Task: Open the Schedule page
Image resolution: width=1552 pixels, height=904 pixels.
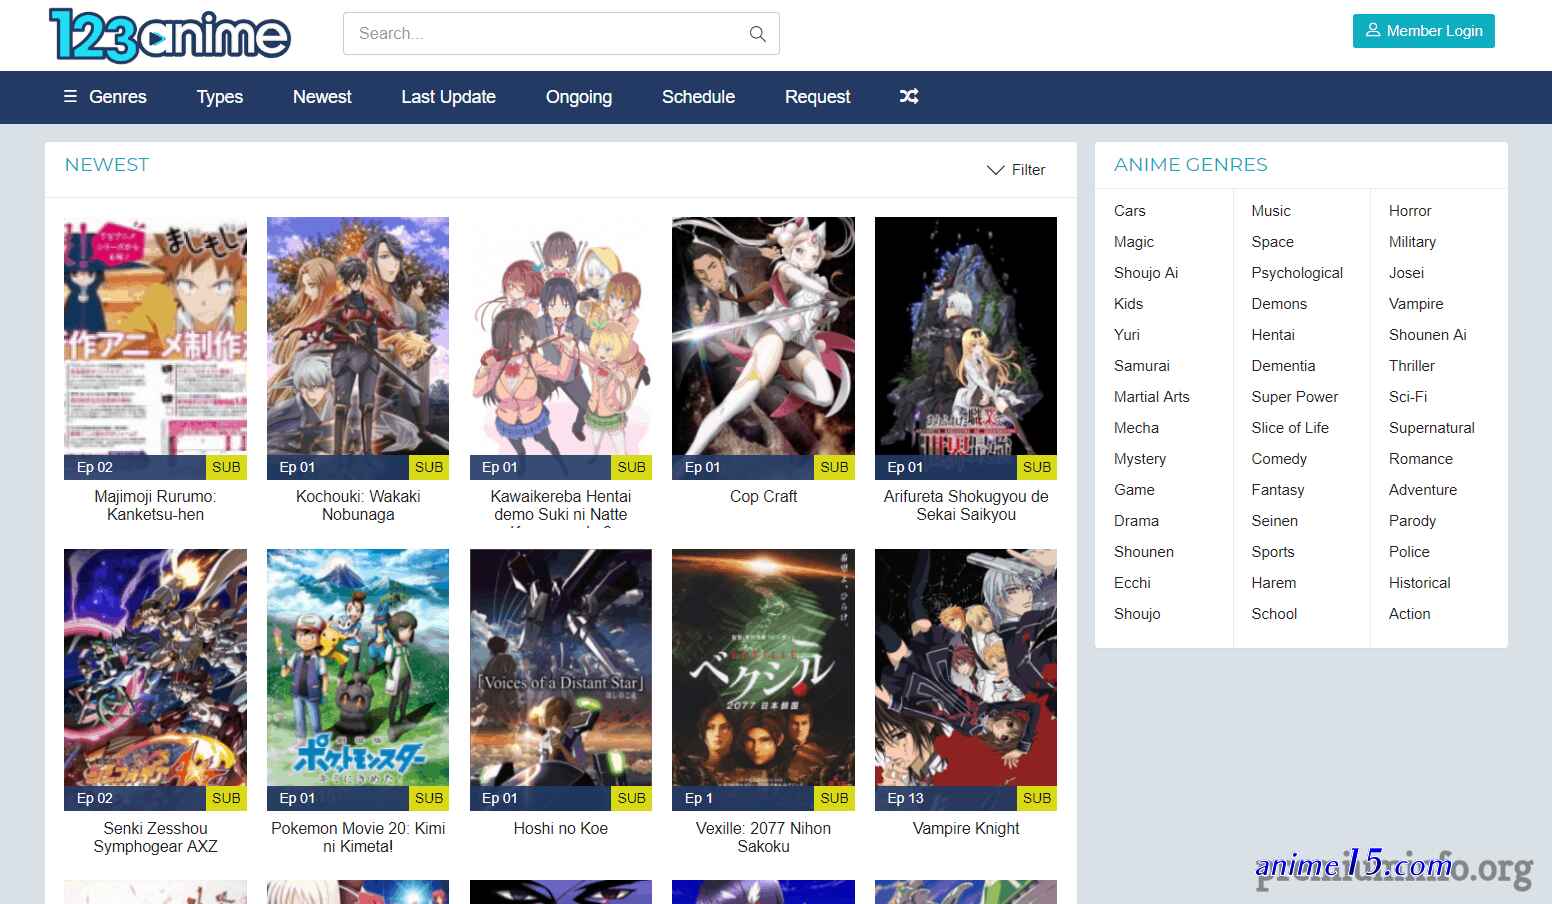Action: coord(698,96)
